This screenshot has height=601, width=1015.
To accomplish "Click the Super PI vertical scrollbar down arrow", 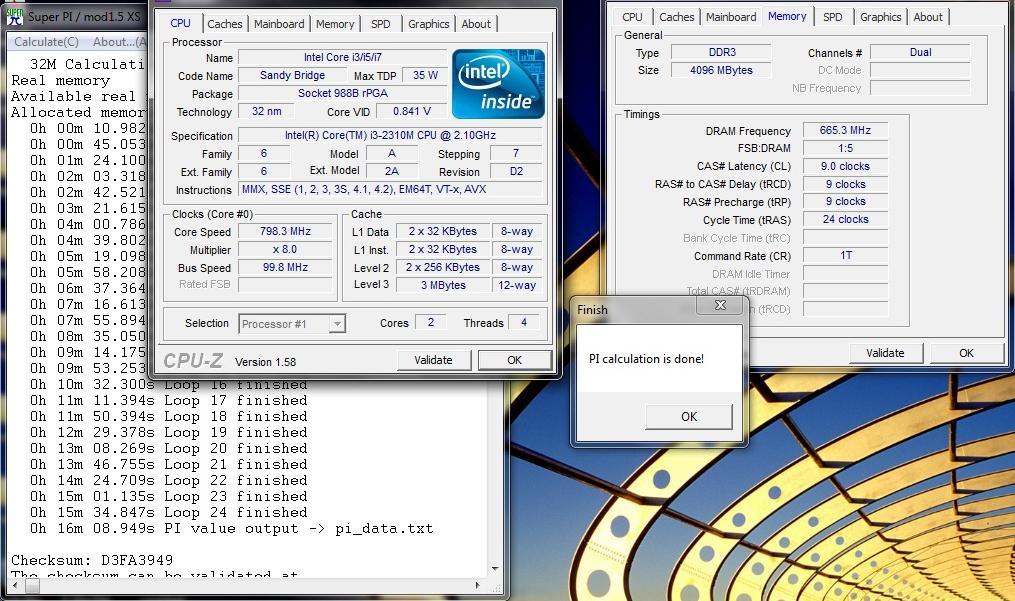I will point(495,569).
